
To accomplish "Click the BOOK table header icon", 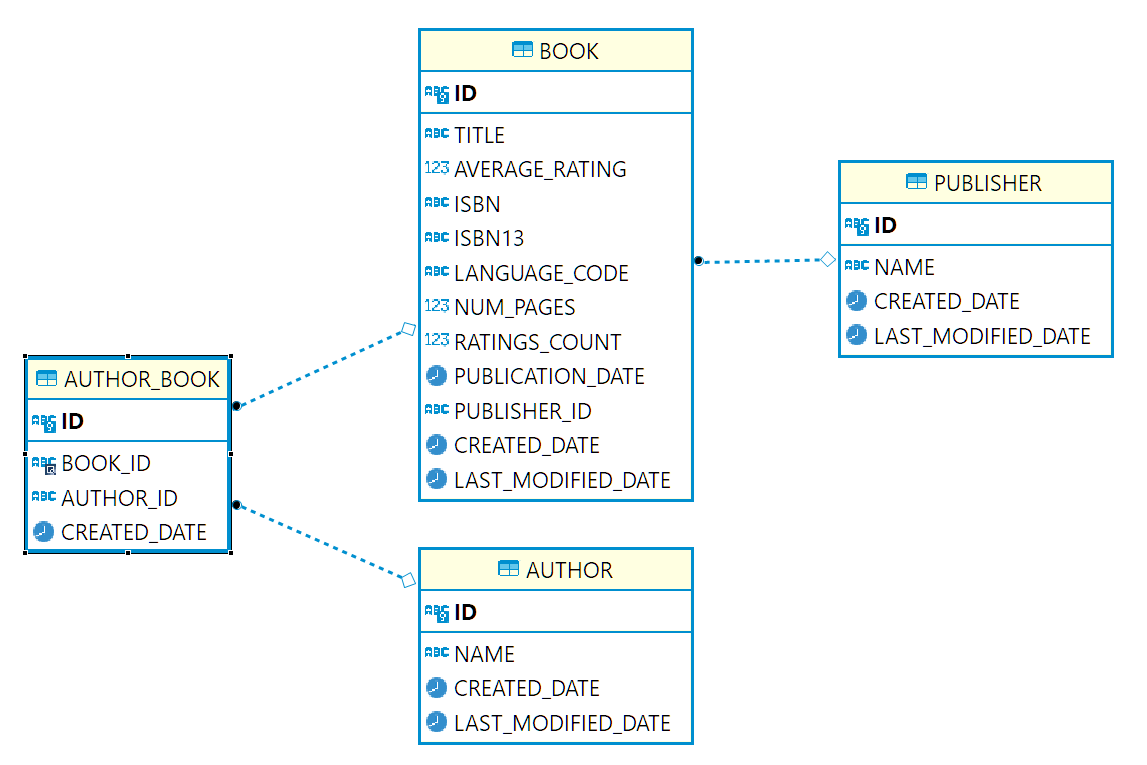I will click(x=522, y=51).
